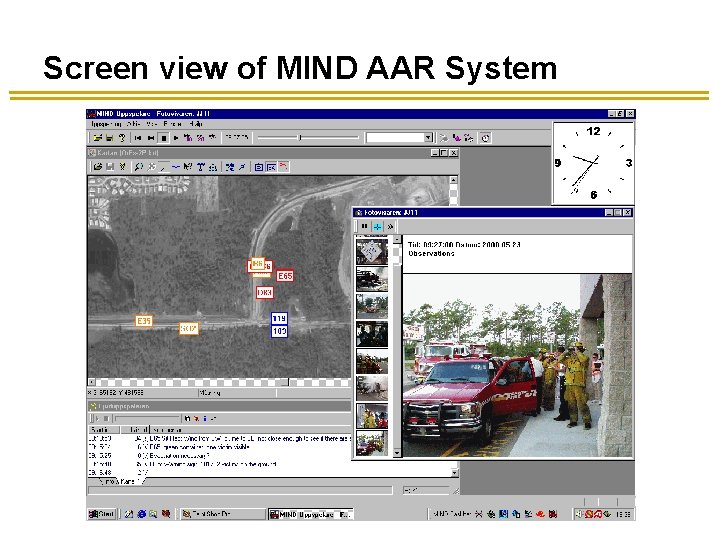
Task: Log list scroll down arrow
Action: pyautogui.click(x=454, y=472)
